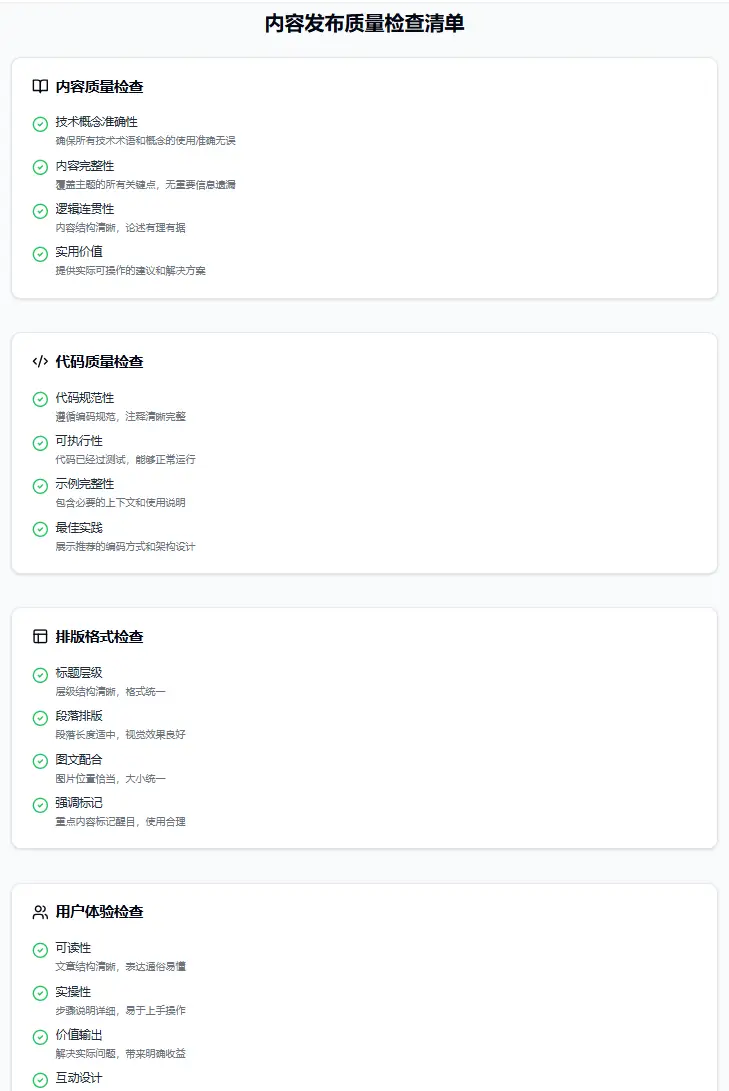Toggle the check mark for 示例完整性
The image size is (729, 1091).
pyautogui.click(x=40, y=486)
